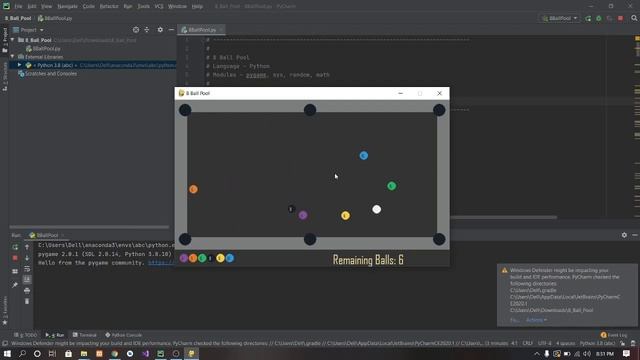Viewport: 640px width, 360px height.
Task: Open the Event Log
Action: click(614, 335)
